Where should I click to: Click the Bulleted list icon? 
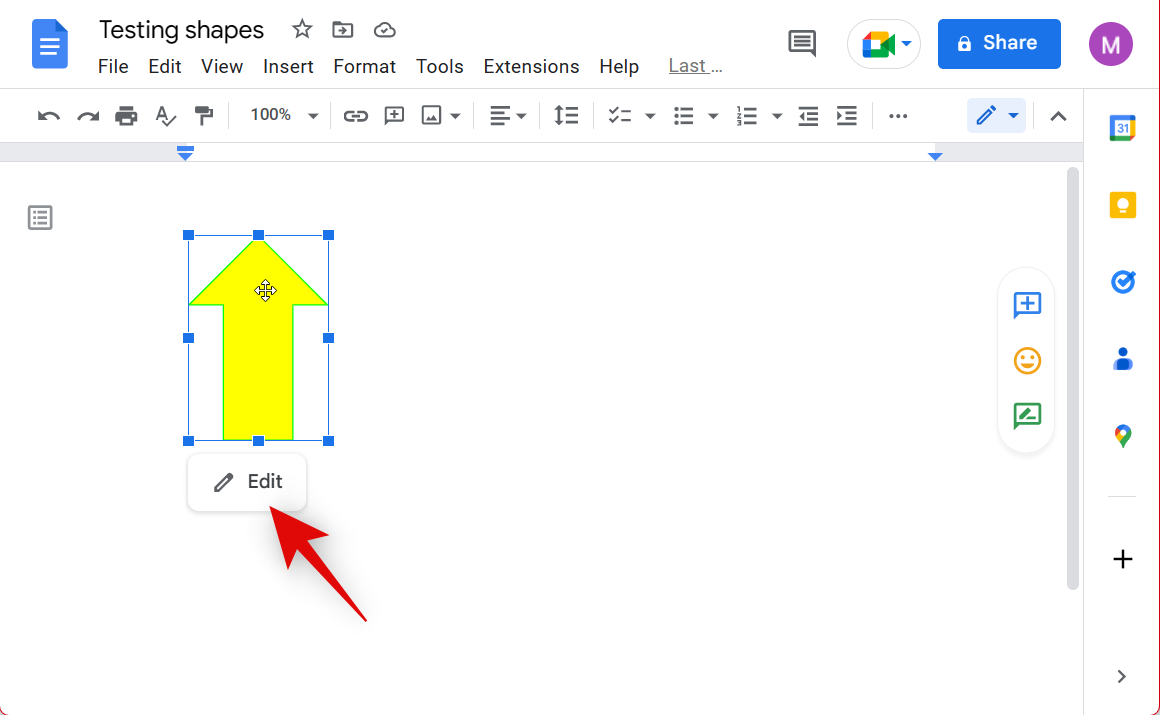[684, 116]
